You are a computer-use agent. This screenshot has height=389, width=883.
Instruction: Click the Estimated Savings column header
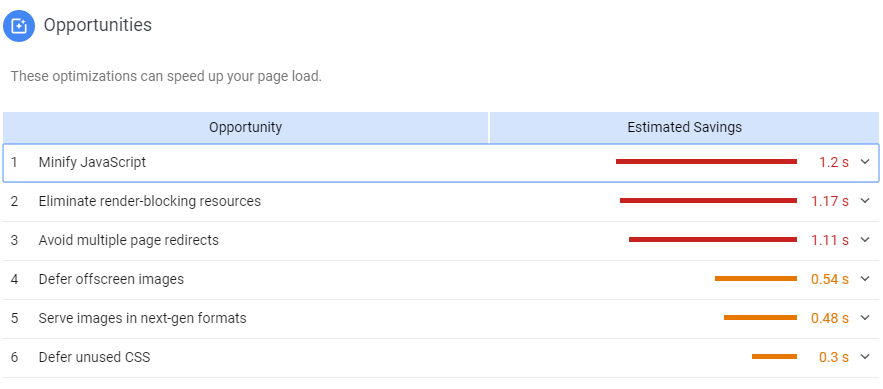(x=684, y=127)
